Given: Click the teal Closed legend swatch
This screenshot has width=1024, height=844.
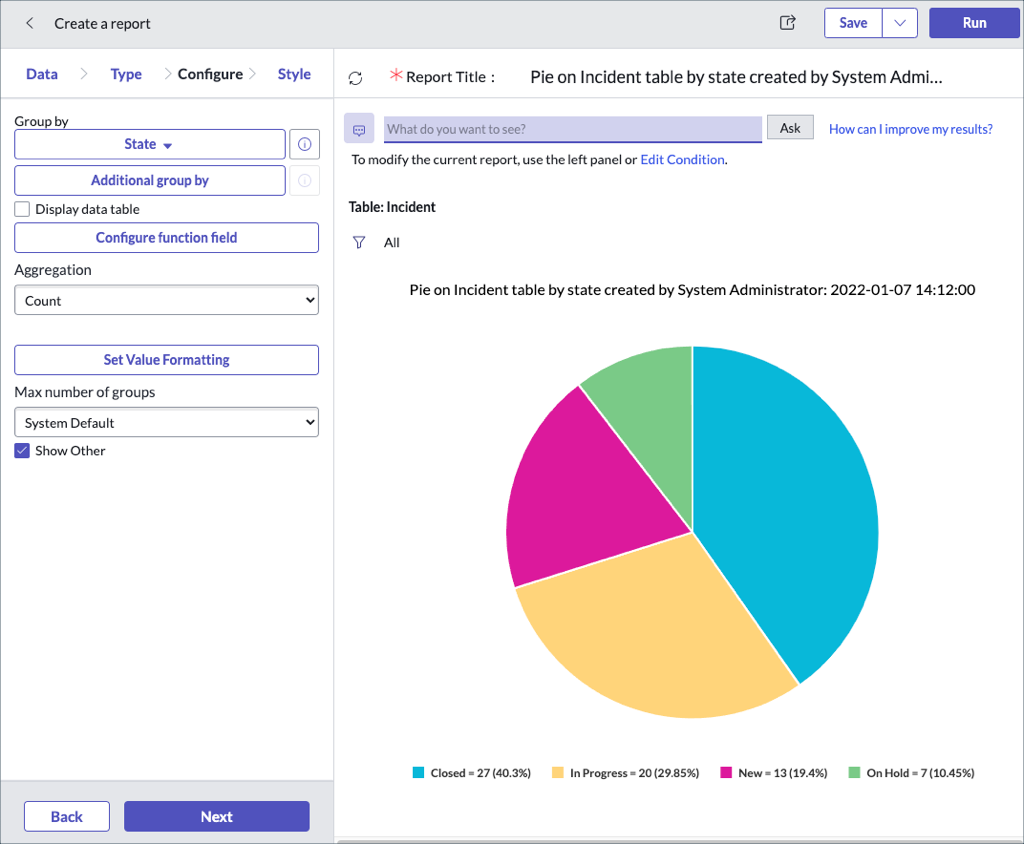Looking at the screenshot, I should pos(418,773).
